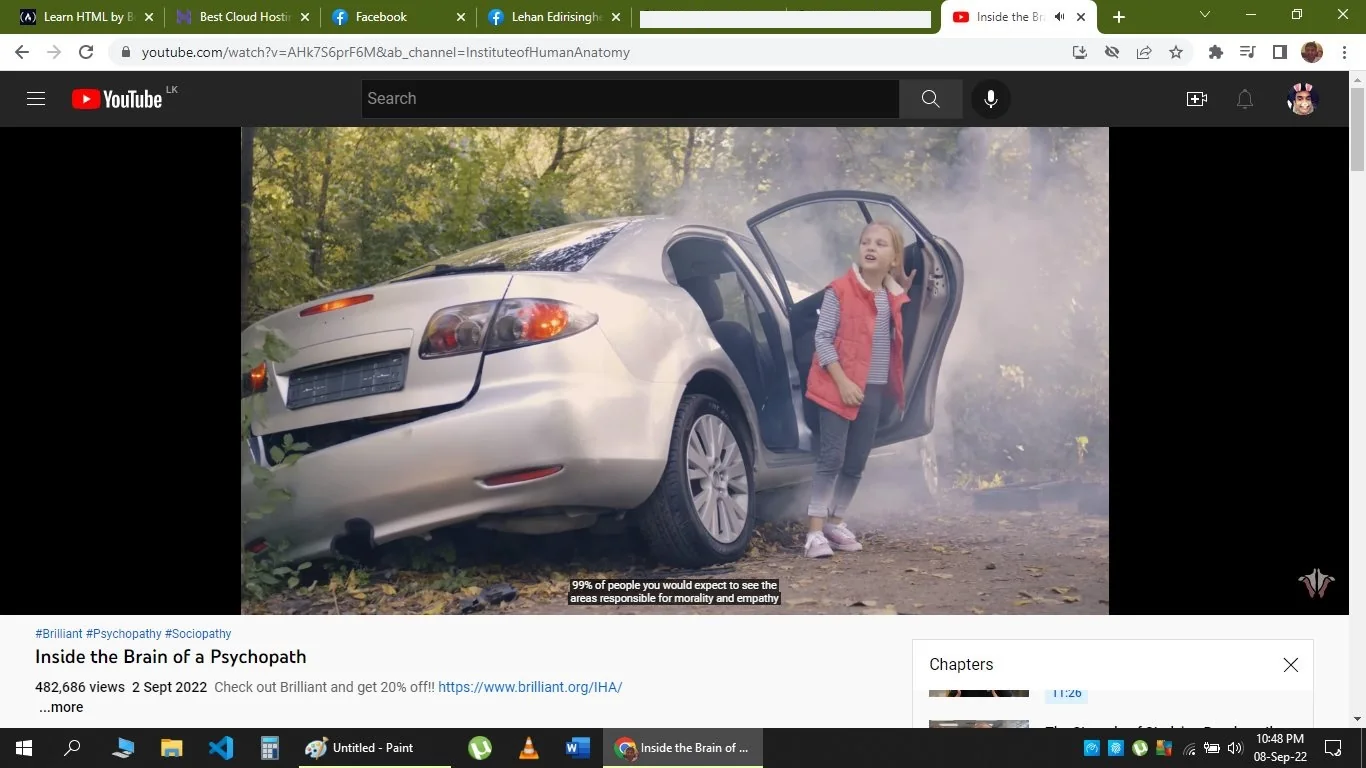Close the Best Cloud Hosting tab
The height and width of the screenshot is (768, 1366).
305,17
